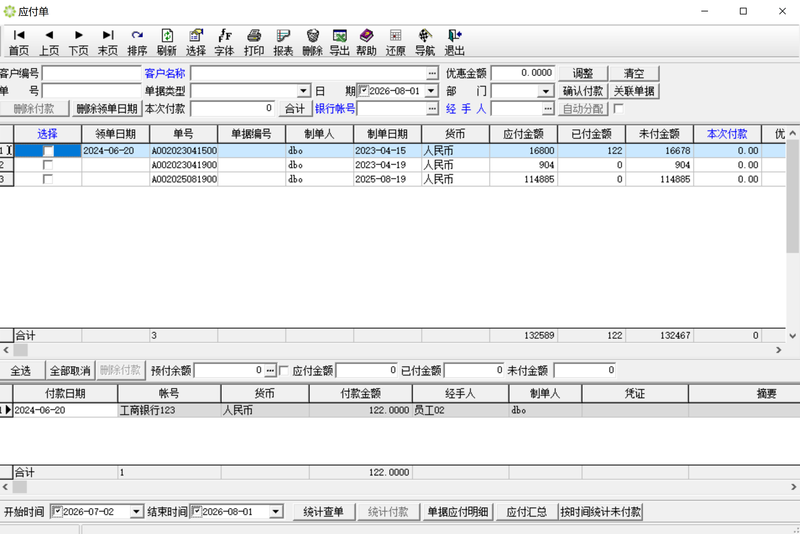Click the 删除 trash icon
Image resolution: width=800 pixels, height=534 pixels.
tap(312, 42)
